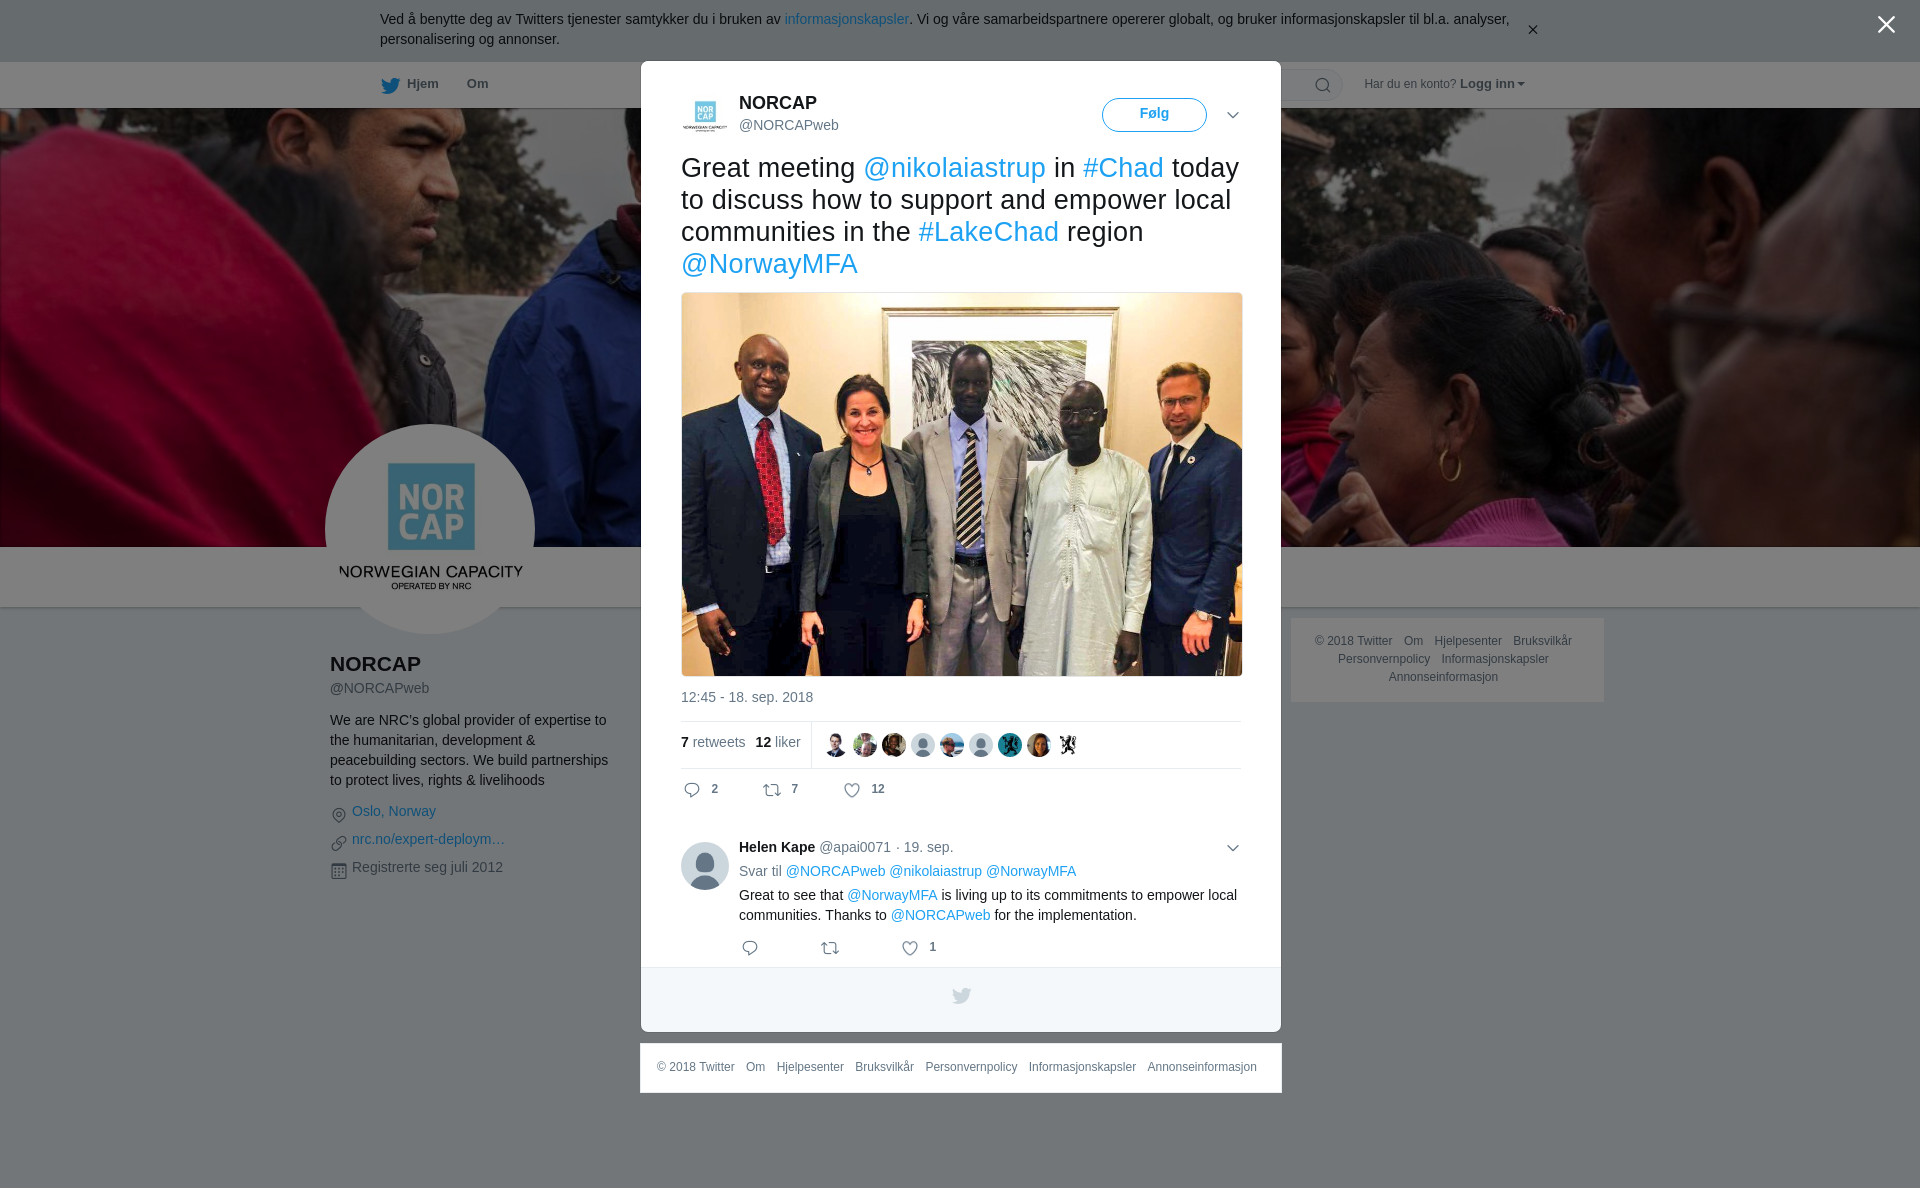The image size is (1920, 1188).
Task: Open the Logg inn dropdown
Action: pyautogui.click(x=1492, y=84)
